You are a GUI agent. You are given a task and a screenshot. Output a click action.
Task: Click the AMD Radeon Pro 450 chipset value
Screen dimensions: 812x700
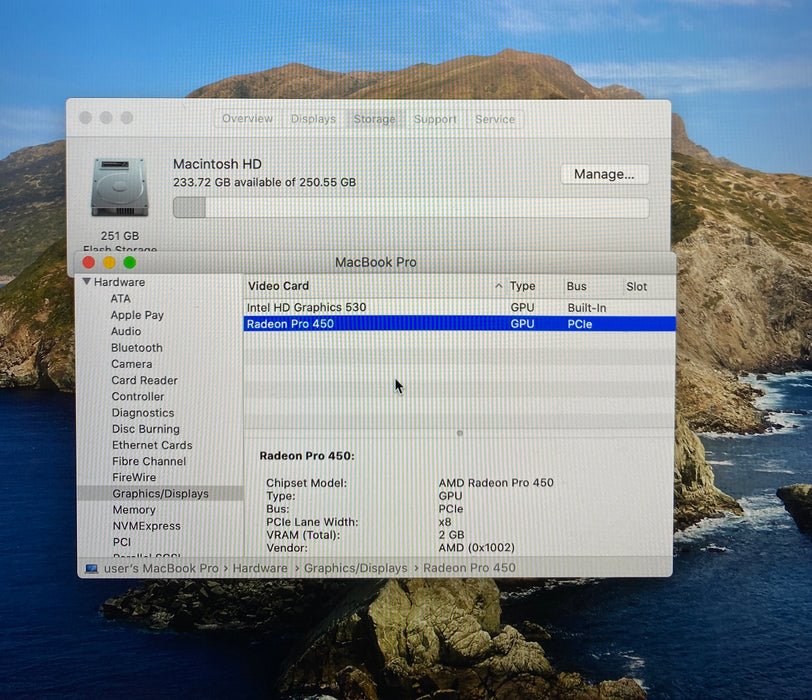(496, 483)
